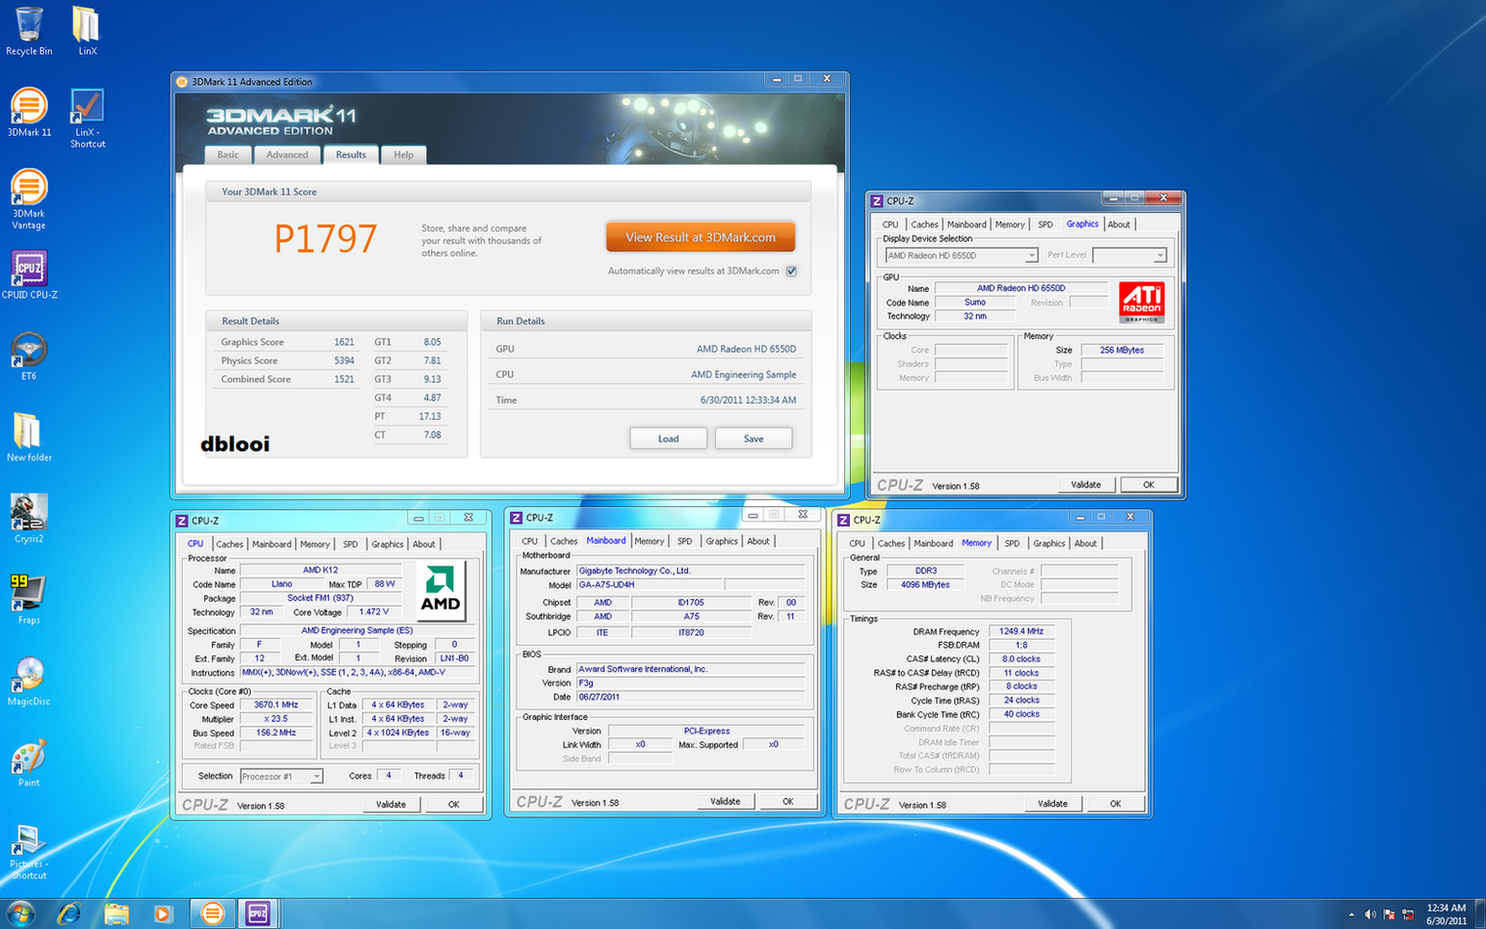Click the Internet Explorer taskbar icon
This screenshot has width=1486, height=929.
pos(69,913)
